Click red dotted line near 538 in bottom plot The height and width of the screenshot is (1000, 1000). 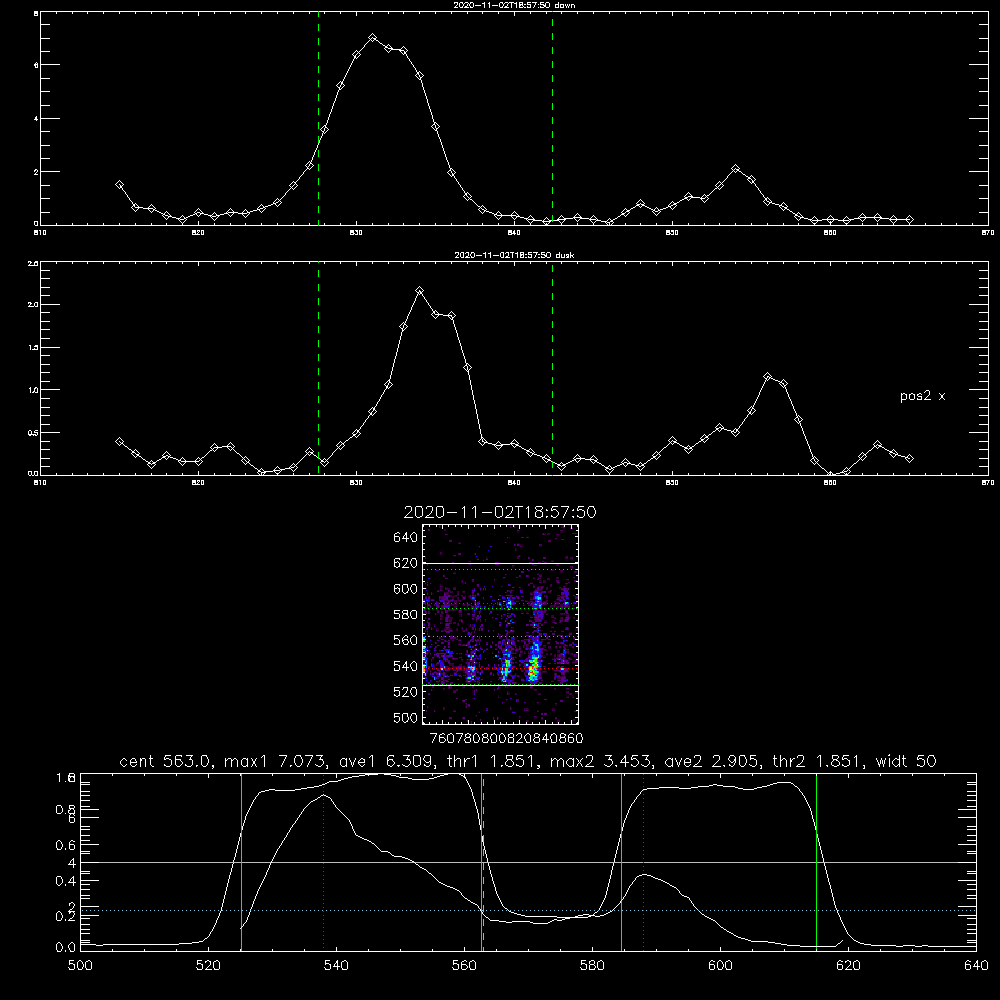[x=323, y=862]
